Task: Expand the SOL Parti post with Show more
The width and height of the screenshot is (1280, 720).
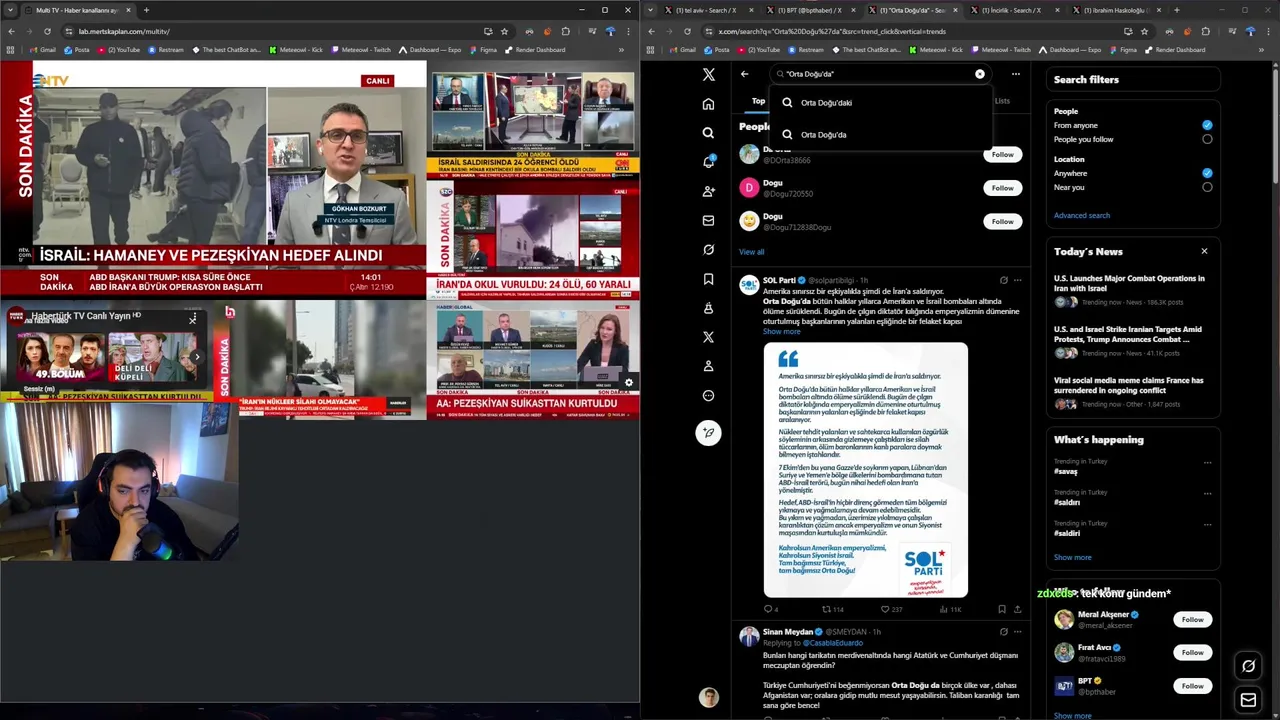Action: coord(781,331)
